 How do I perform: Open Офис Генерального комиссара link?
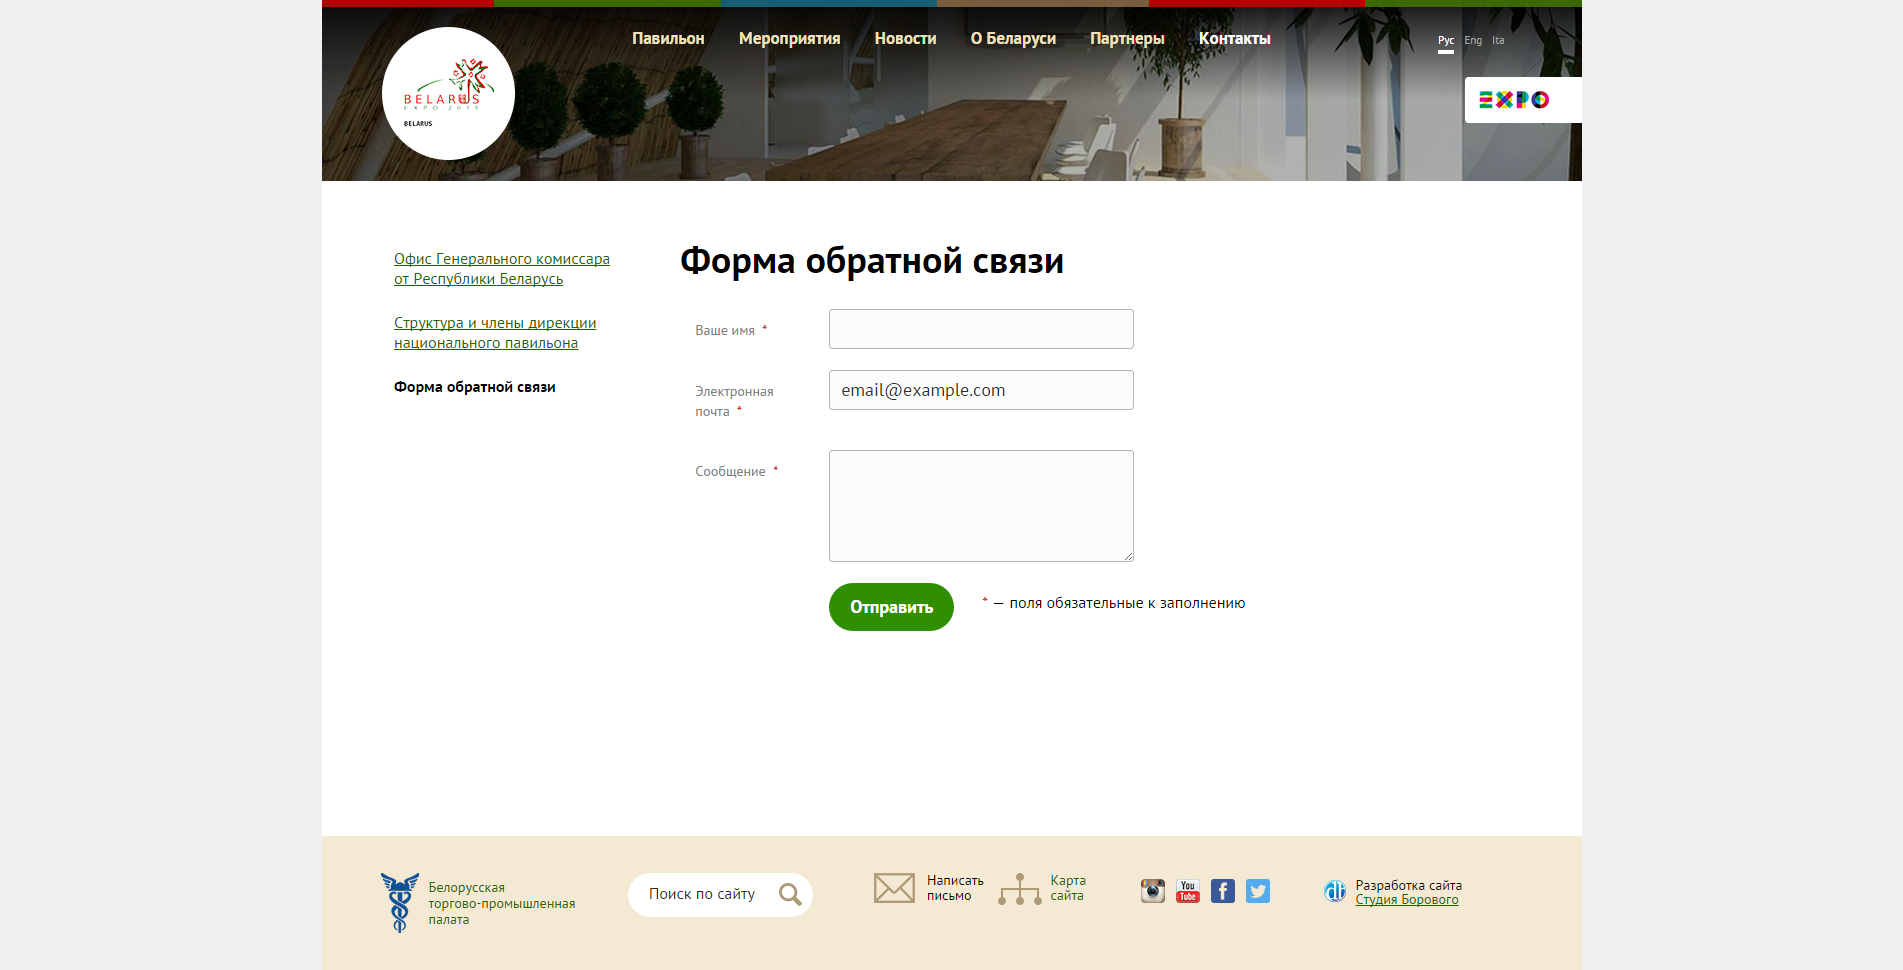click(502, 269)
